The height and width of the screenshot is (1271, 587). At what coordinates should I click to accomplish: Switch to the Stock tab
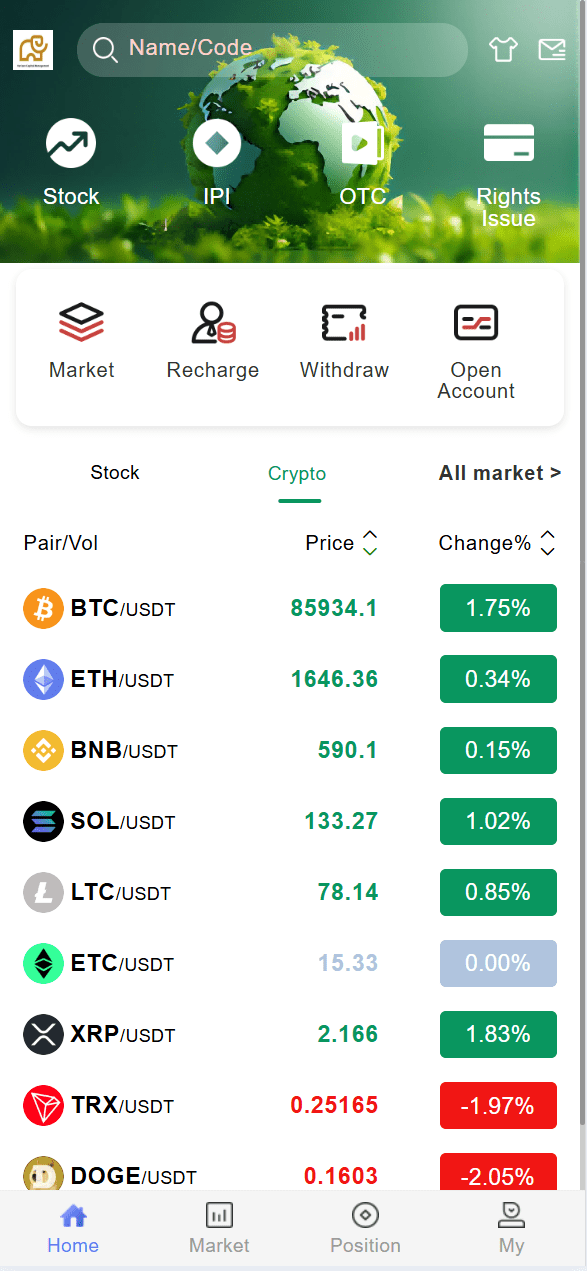coord(114,472)
